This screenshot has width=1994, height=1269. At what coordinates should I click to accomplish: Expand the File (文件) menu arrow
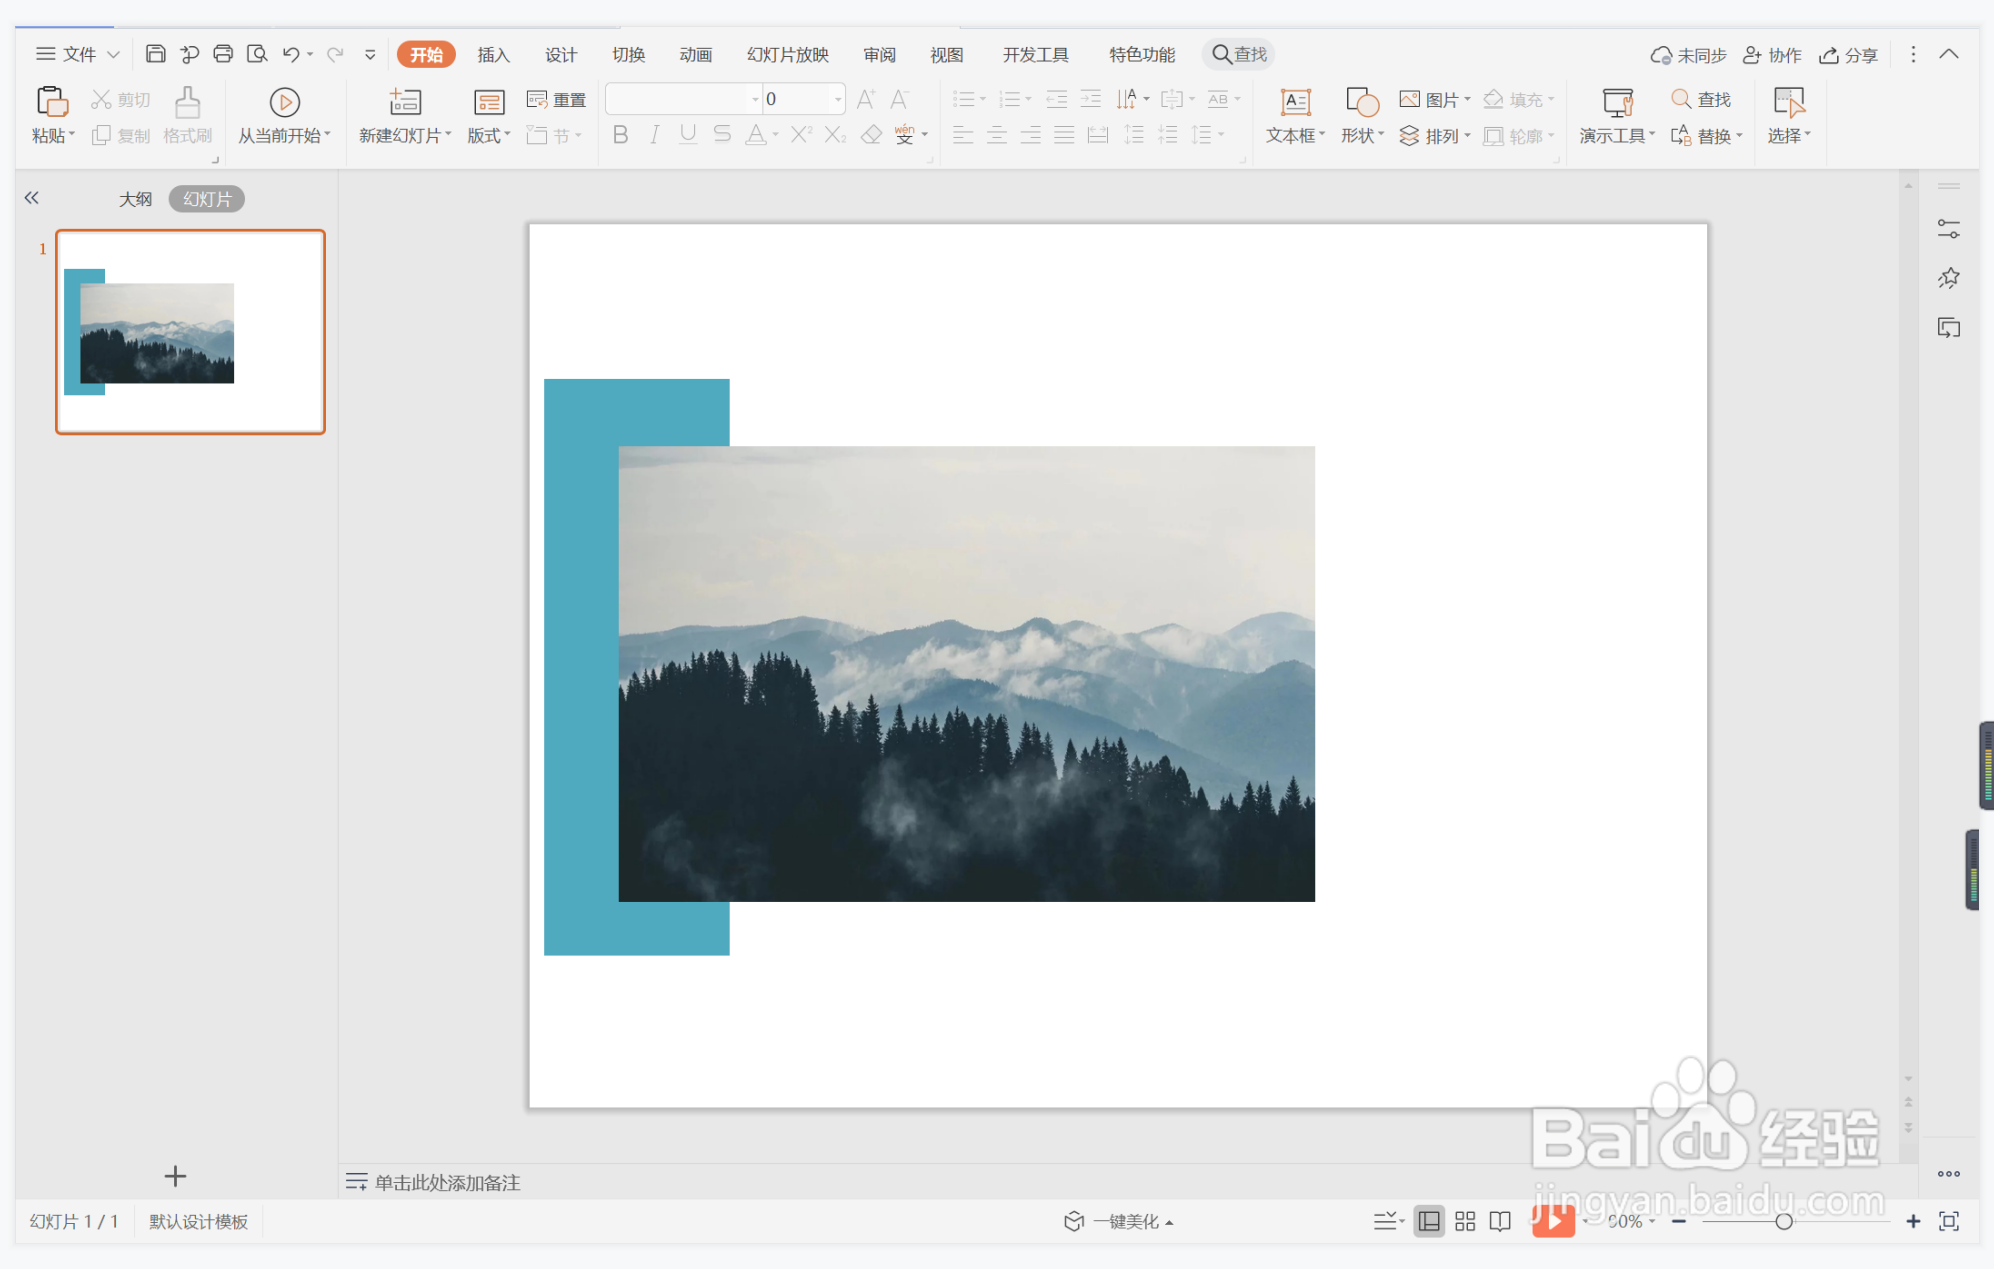pos(113,54)
